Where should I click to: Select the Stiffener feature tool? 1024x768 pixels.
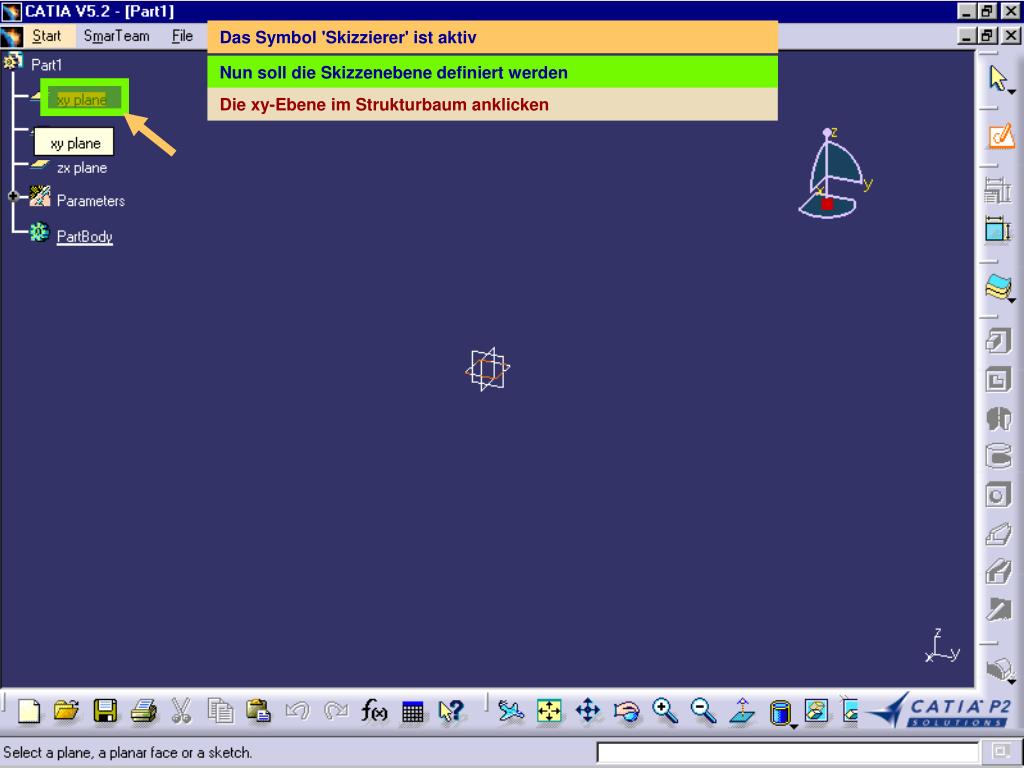tap(997, 610)
